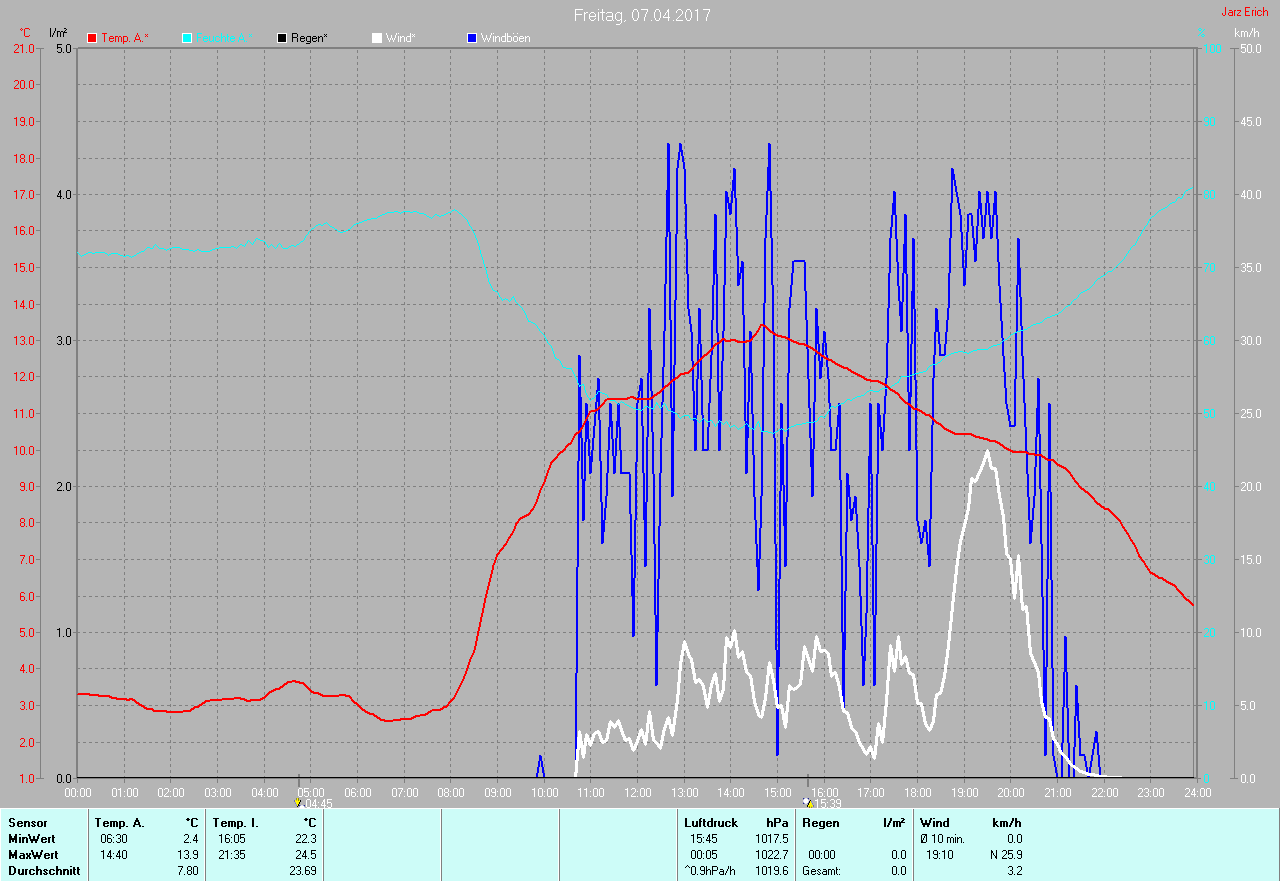Click the white Wind legend swatch
Image resolution: width=1280 pixels, height=881 pixels.
pyautogui.click(x=377, y=38)
